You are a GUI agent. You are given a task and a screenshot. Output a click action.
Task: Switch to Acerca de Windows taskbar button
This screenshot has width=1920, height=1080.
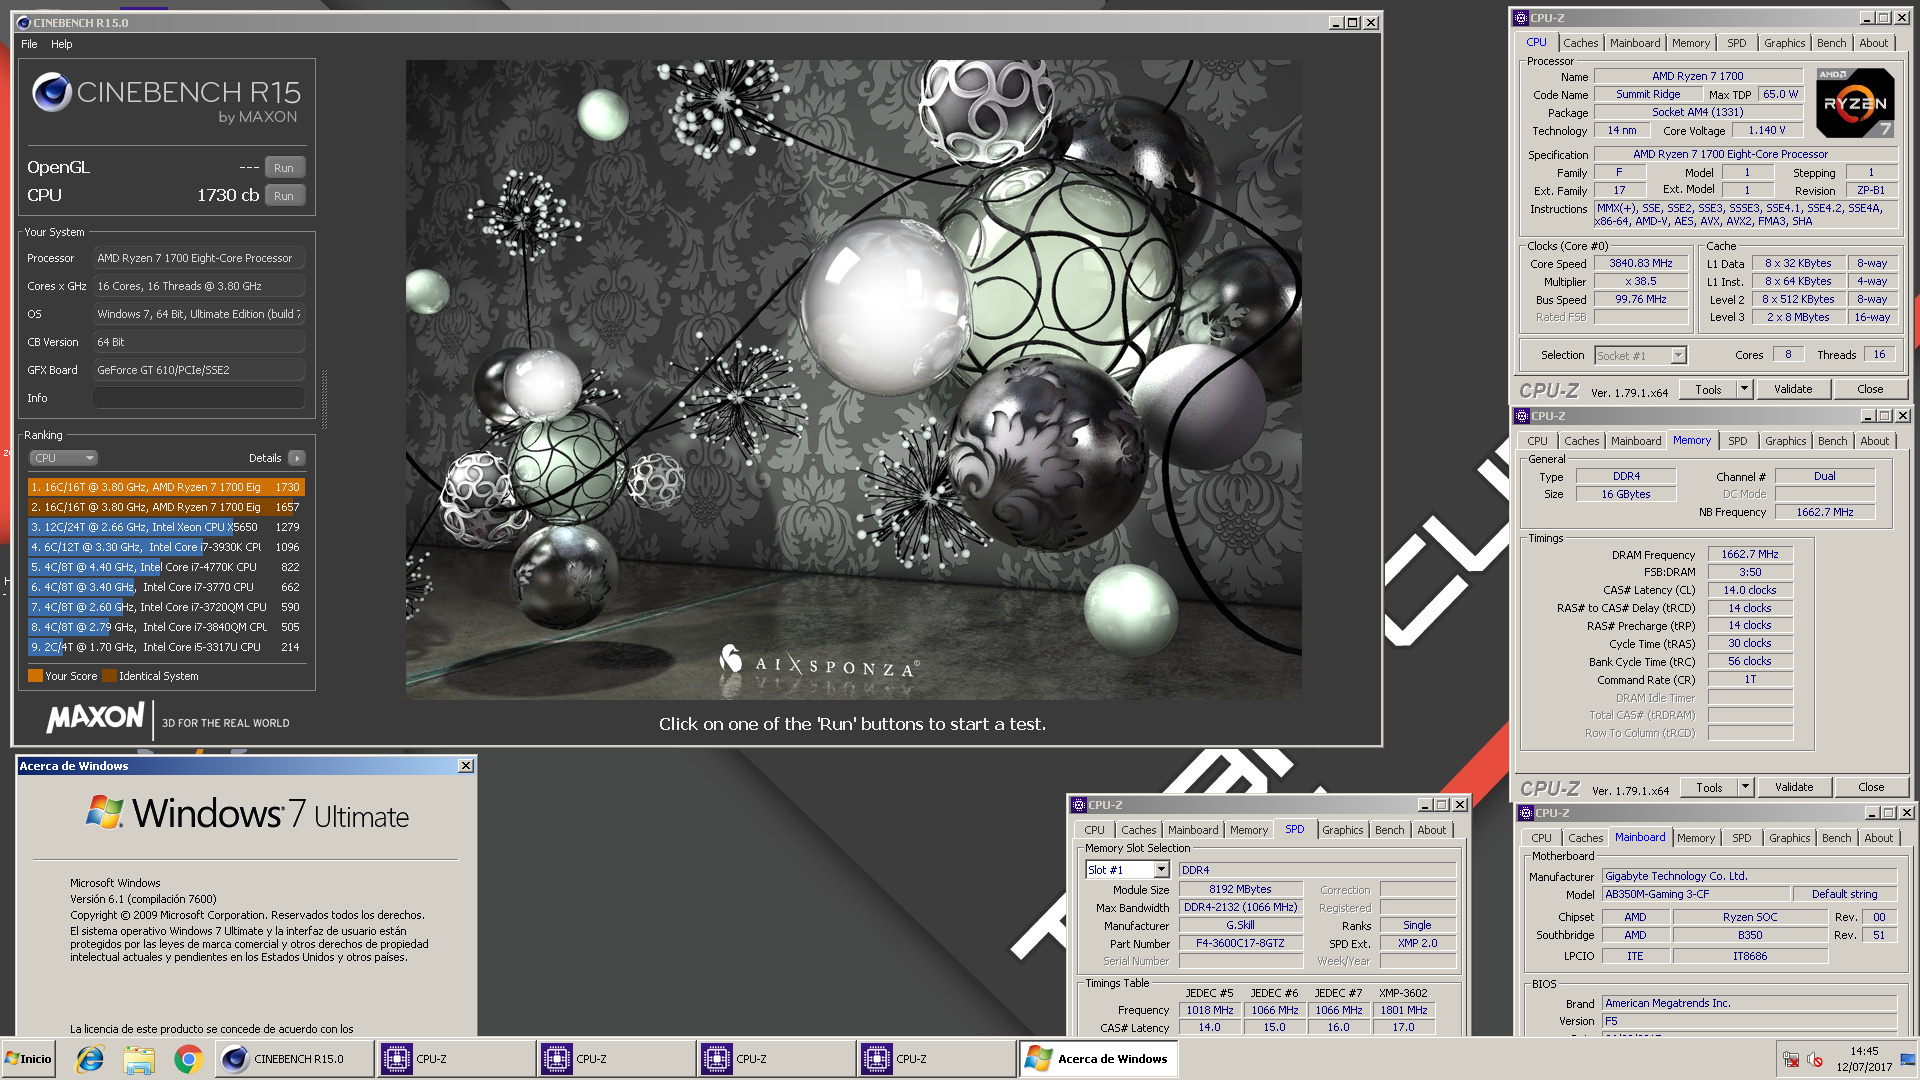1097,1059
